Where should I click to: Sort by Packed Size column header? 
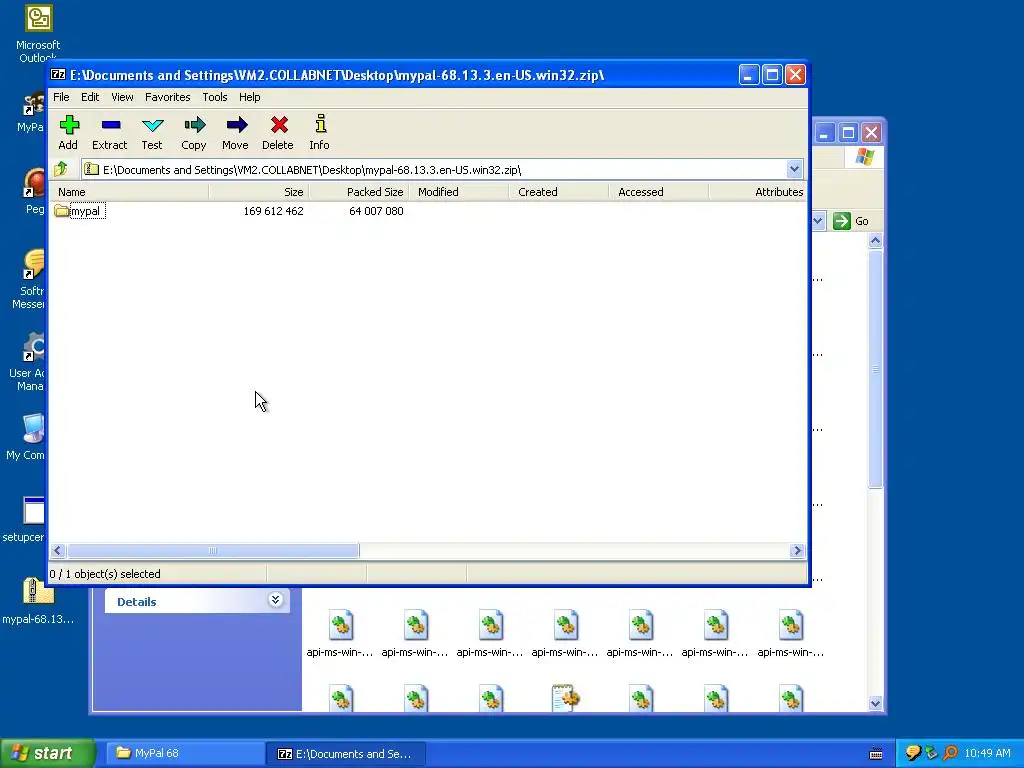pos(359,192)
